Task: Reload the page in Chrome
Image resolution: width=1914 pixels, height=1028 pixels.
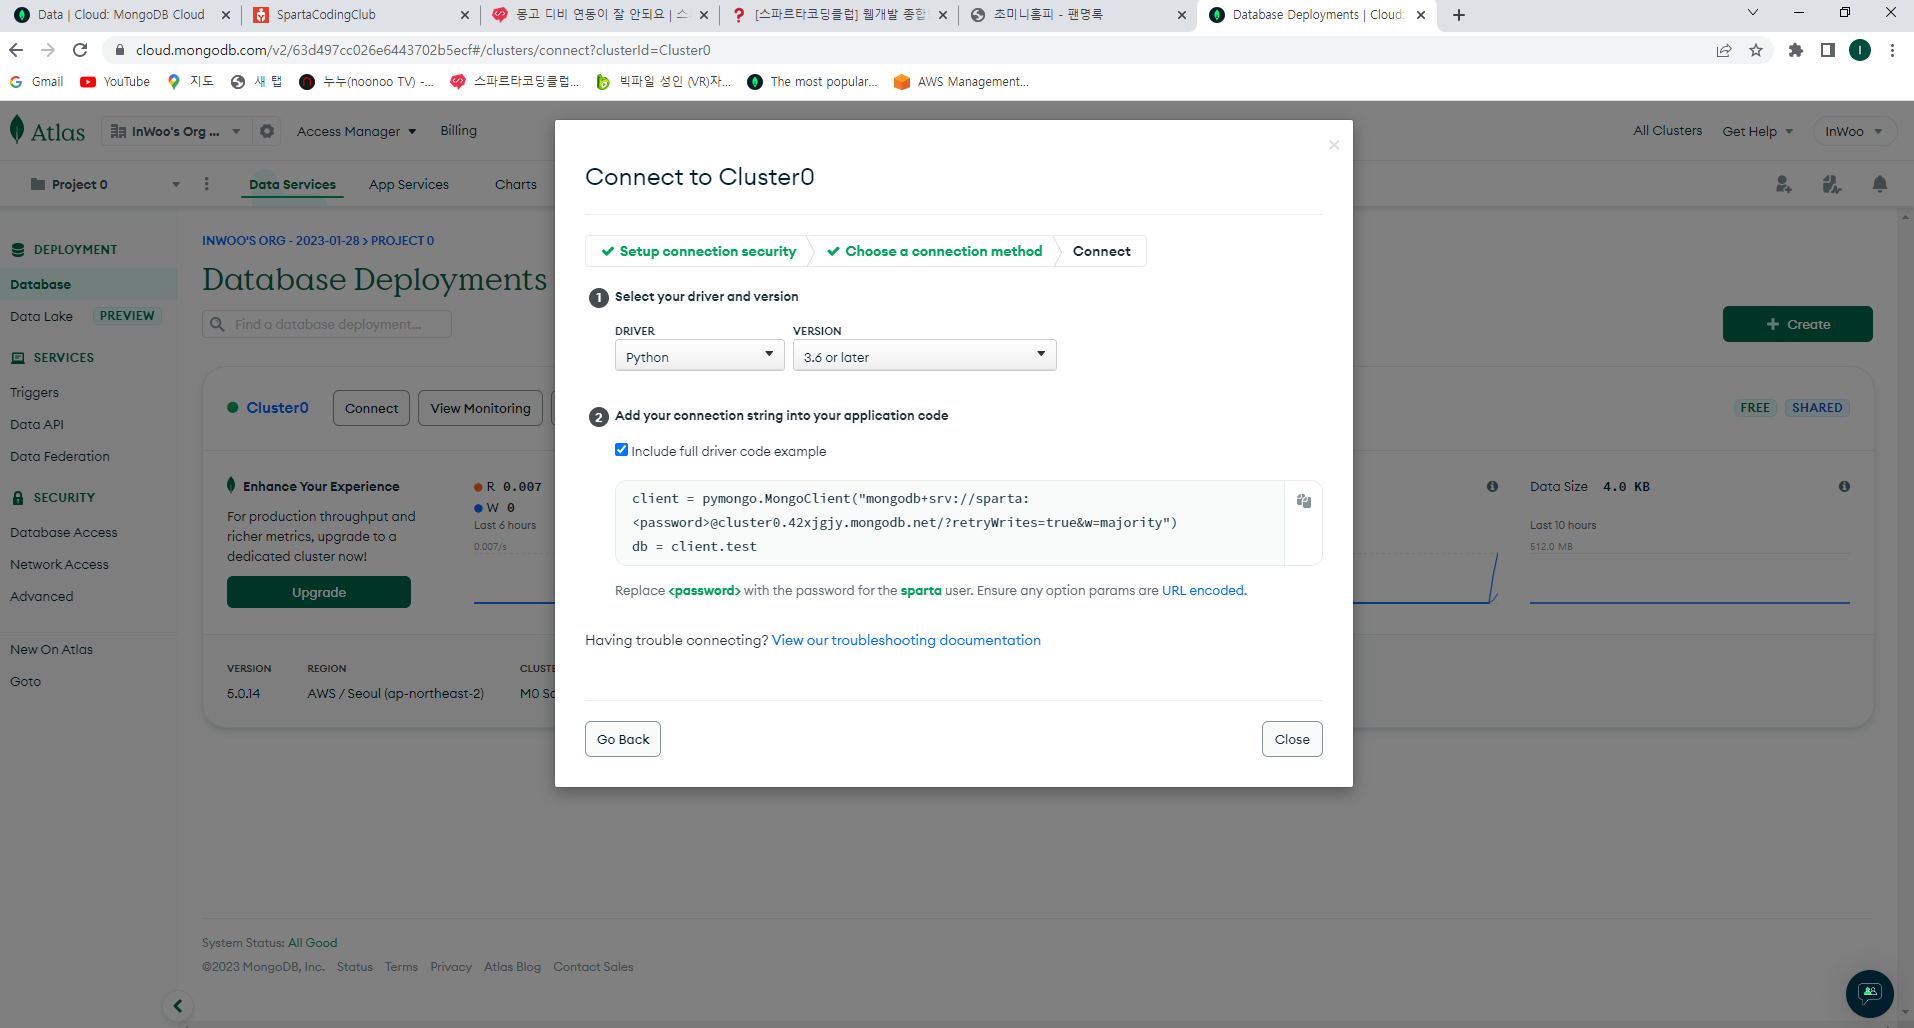Action: tap(80, 50)
